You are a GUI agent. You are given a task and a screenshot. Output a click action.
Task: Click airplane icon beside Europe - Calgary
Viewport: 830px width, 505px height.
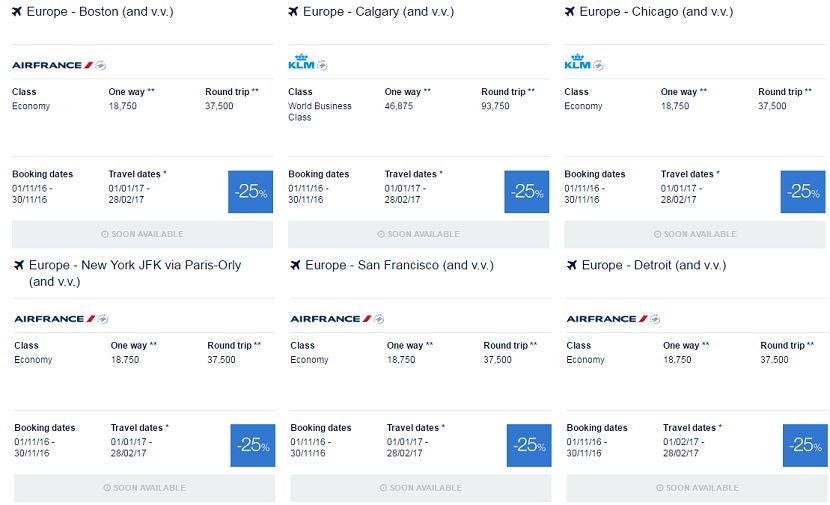coord(293,12)
